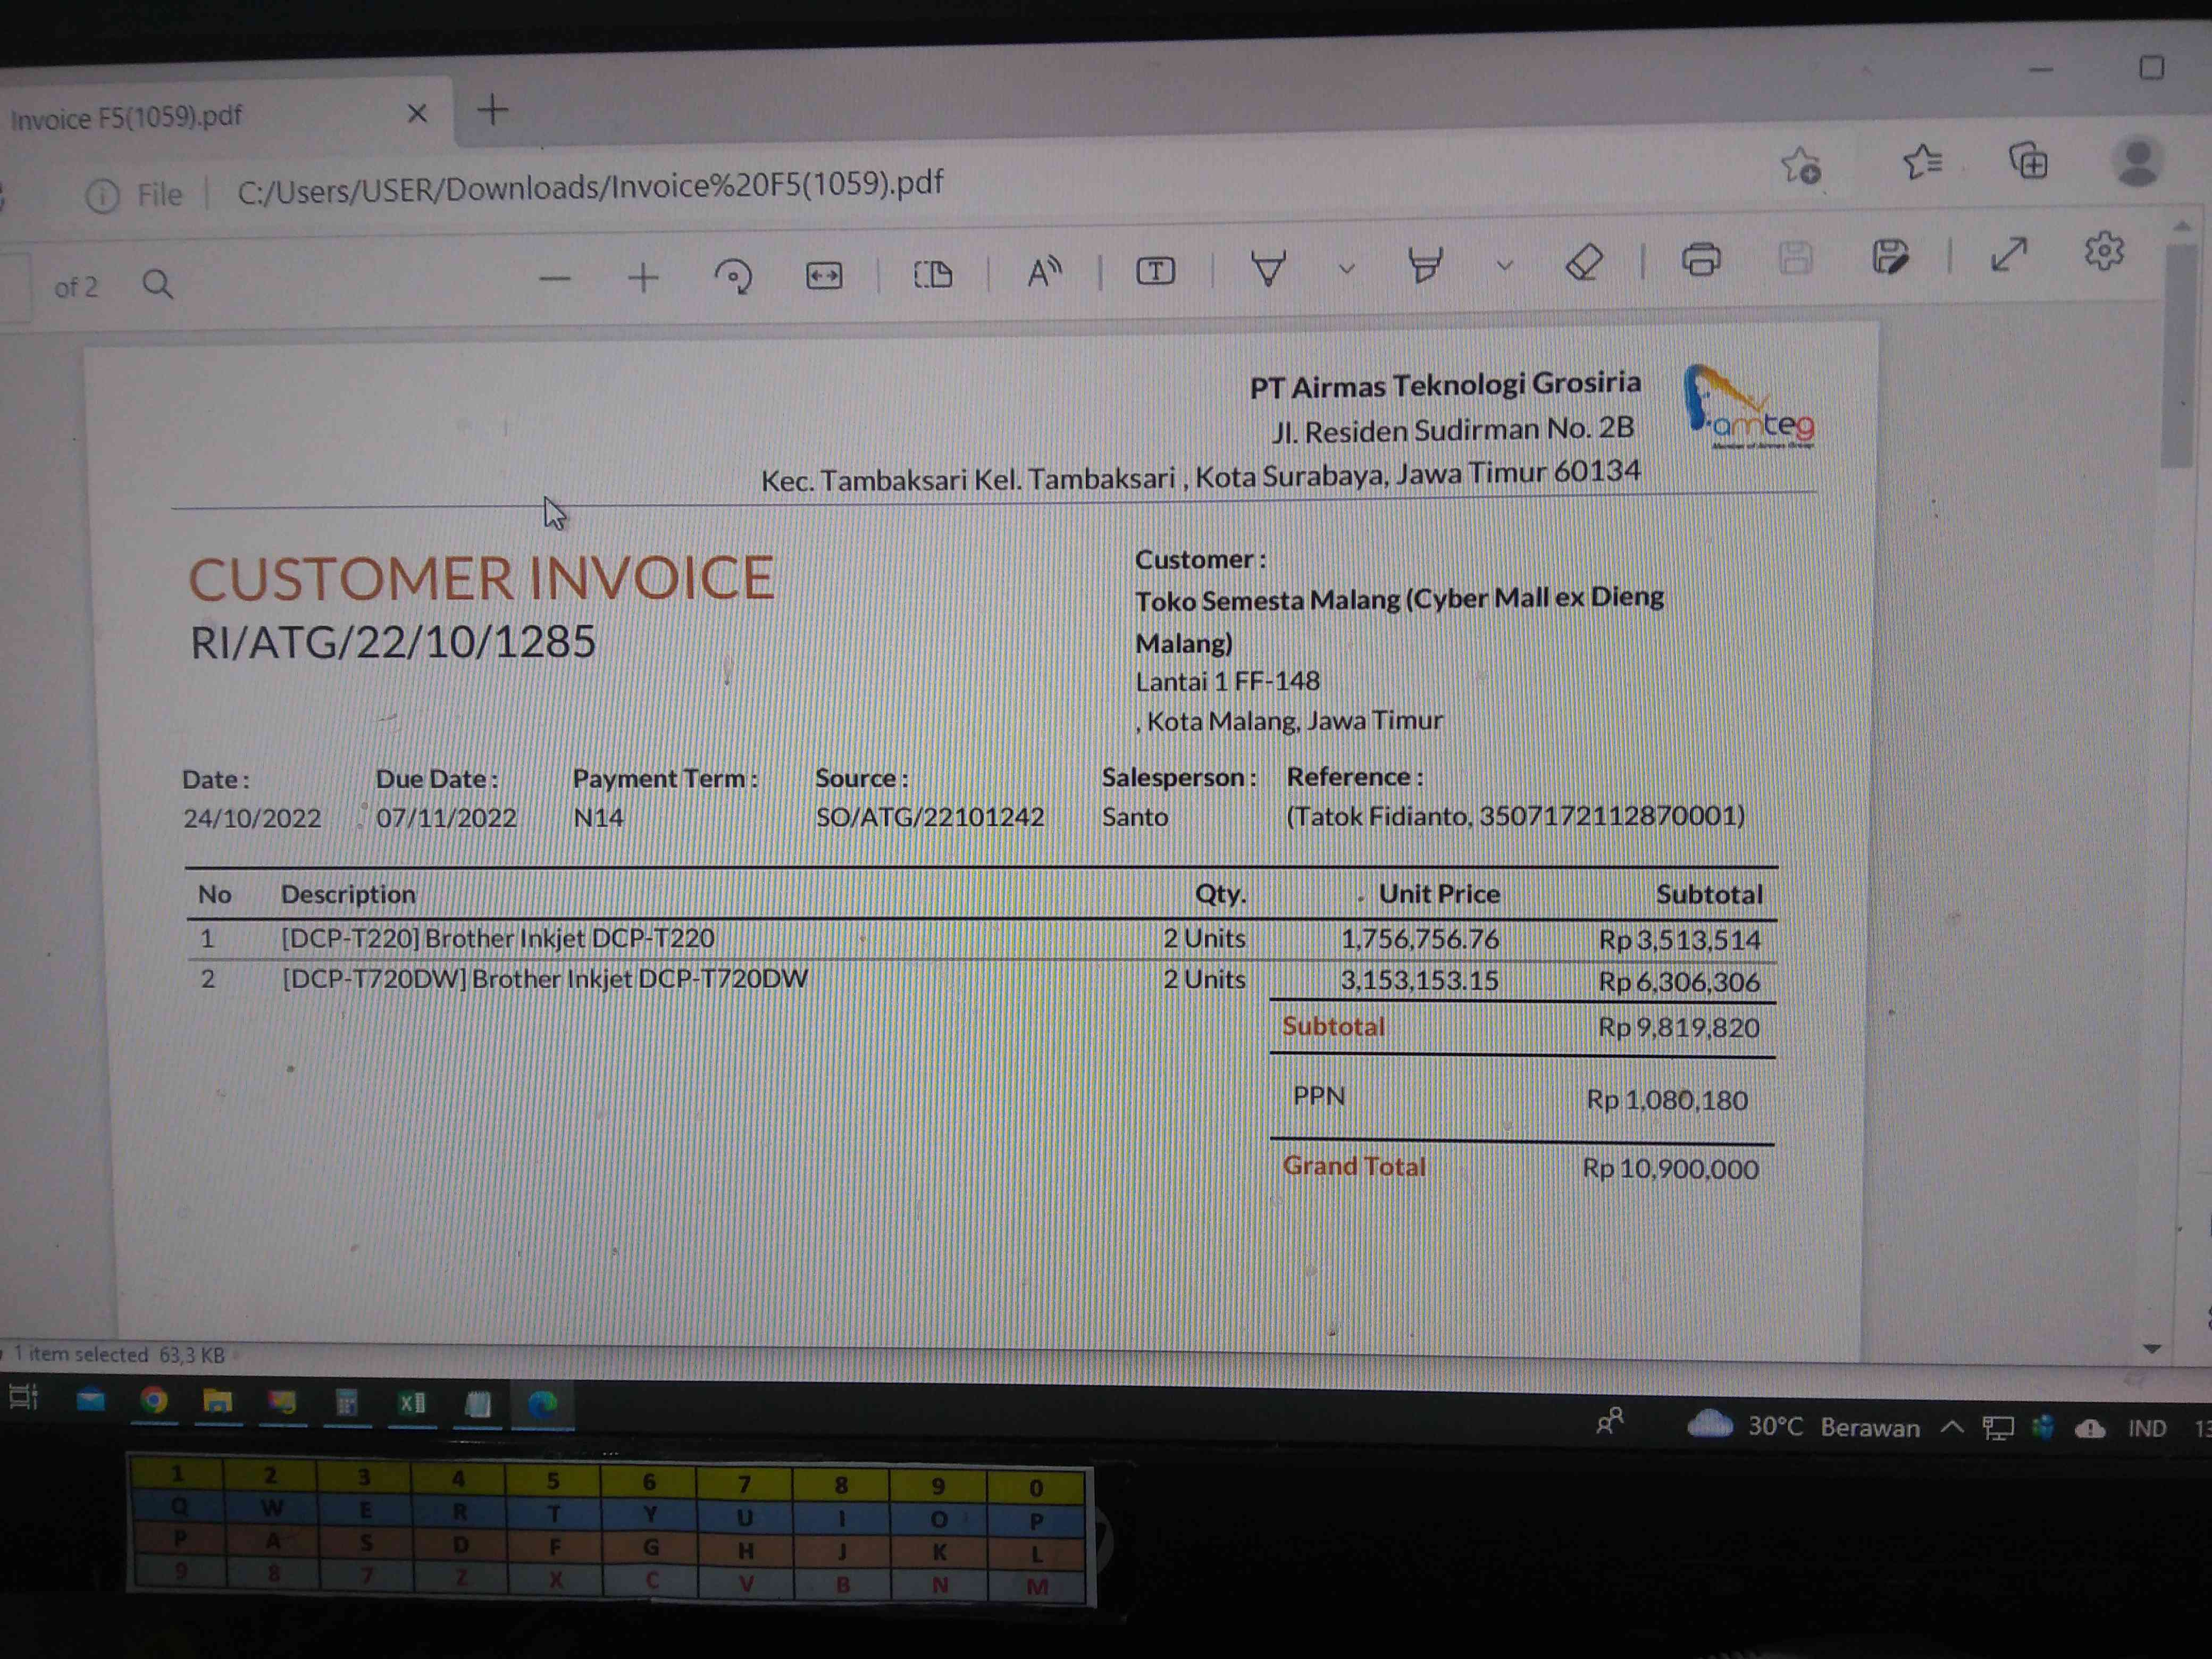The image size is (2212, 1659).
Task: Click the Fit to width icon
Action: 824,275
